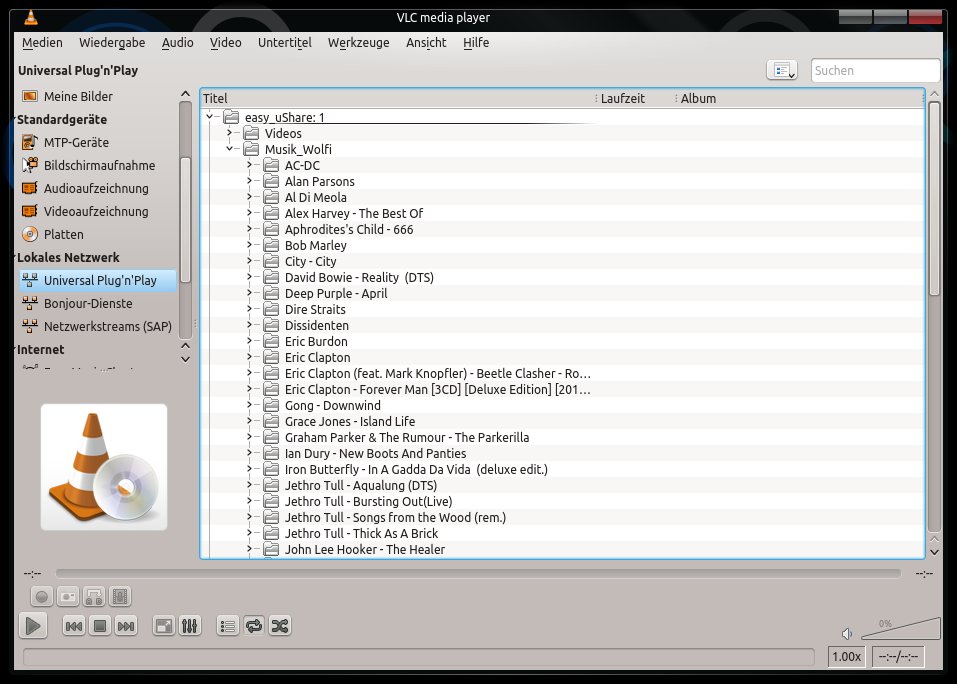Skip to the next track
The height and width of the screenshot is (684, 957).
(126, 626)
